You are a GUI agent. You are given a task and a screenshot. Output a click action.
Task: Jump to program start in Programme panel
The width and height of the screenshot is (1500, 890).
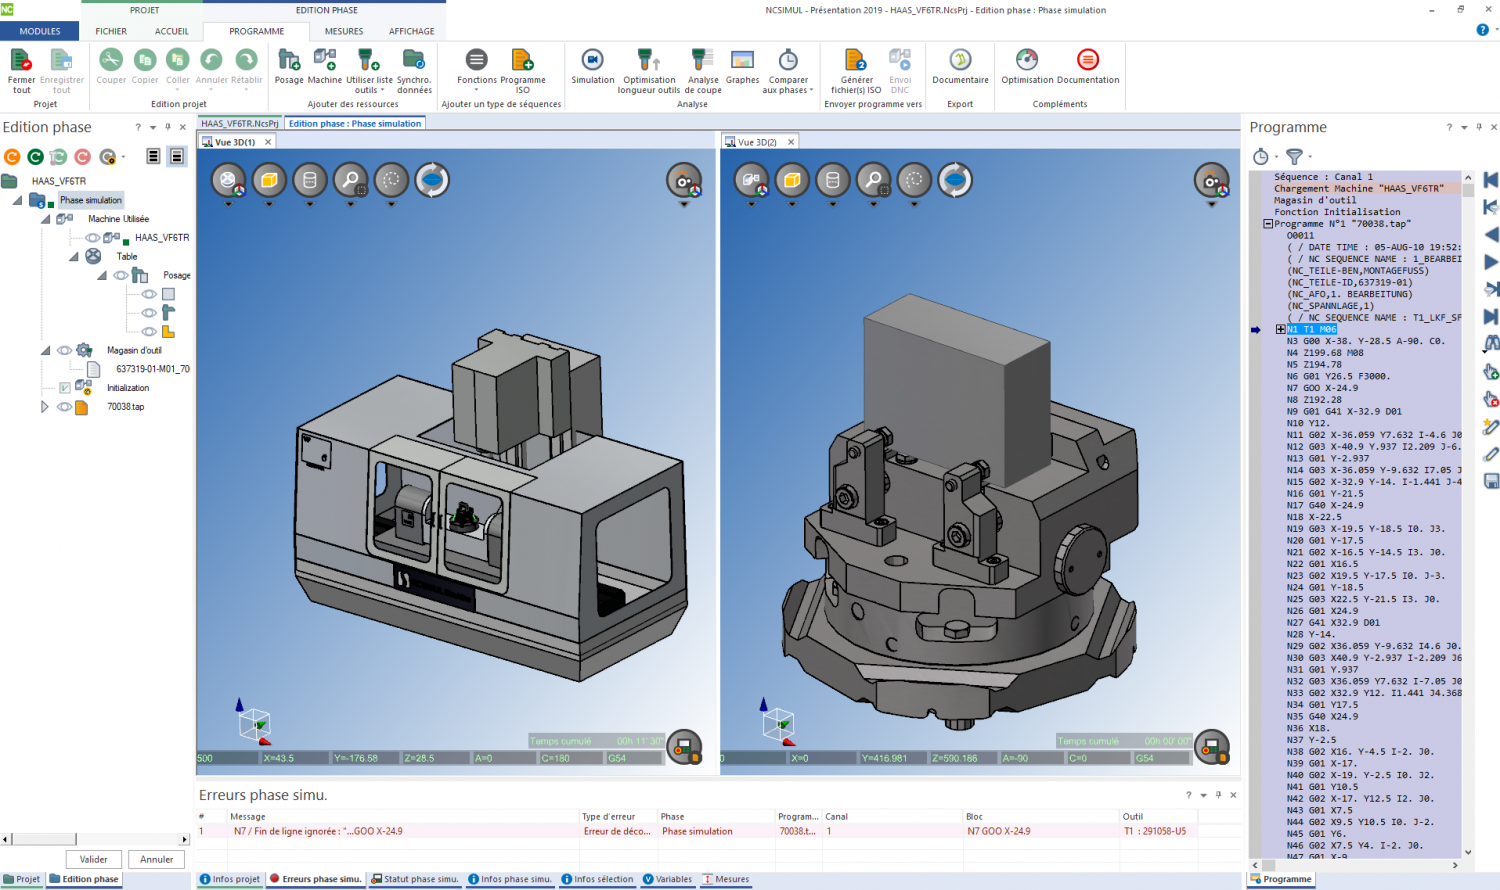tap(1490, 180)
